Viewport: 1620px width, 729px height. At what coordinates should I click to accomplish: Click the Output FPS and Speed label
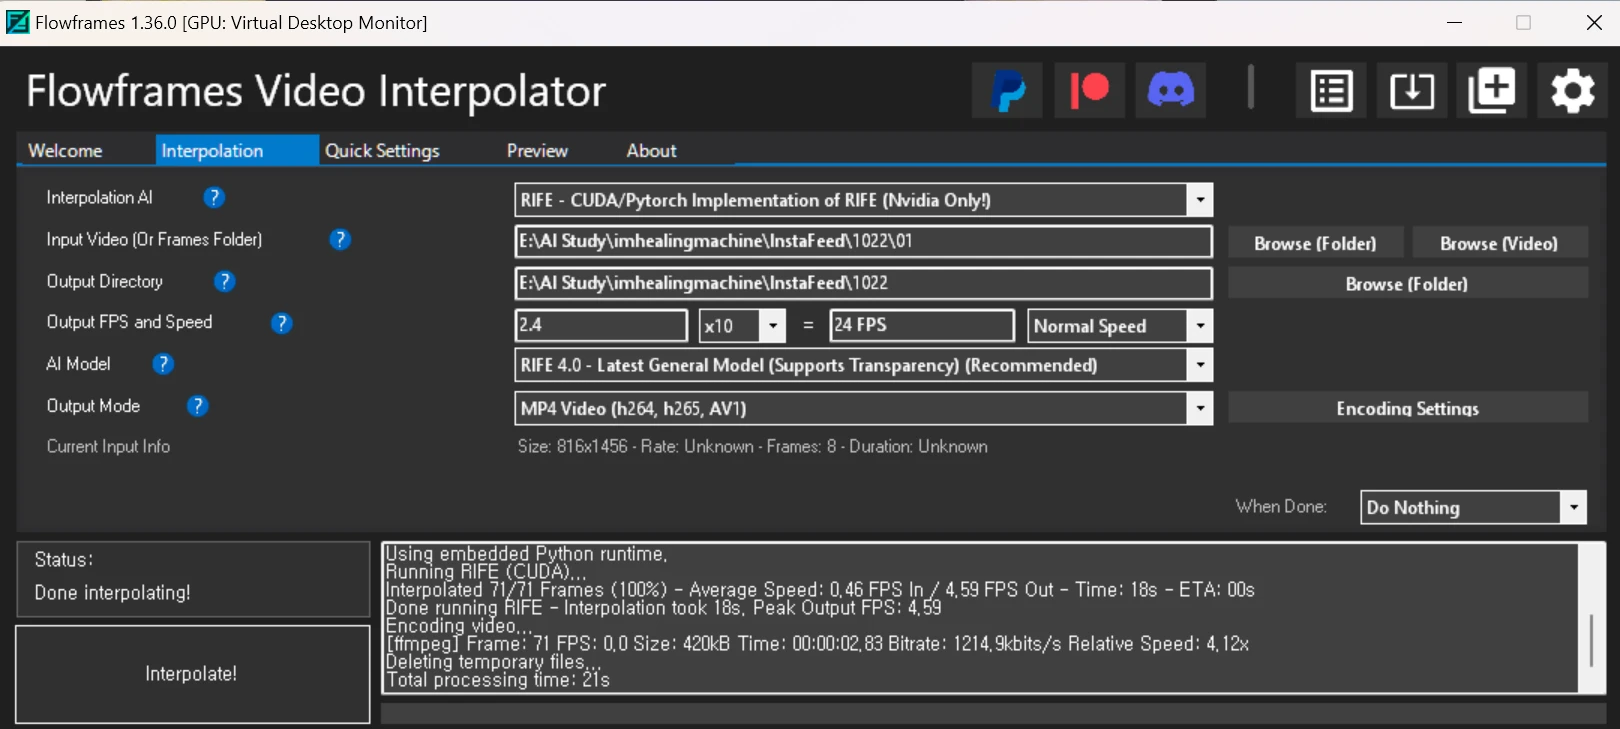[129, 322]
